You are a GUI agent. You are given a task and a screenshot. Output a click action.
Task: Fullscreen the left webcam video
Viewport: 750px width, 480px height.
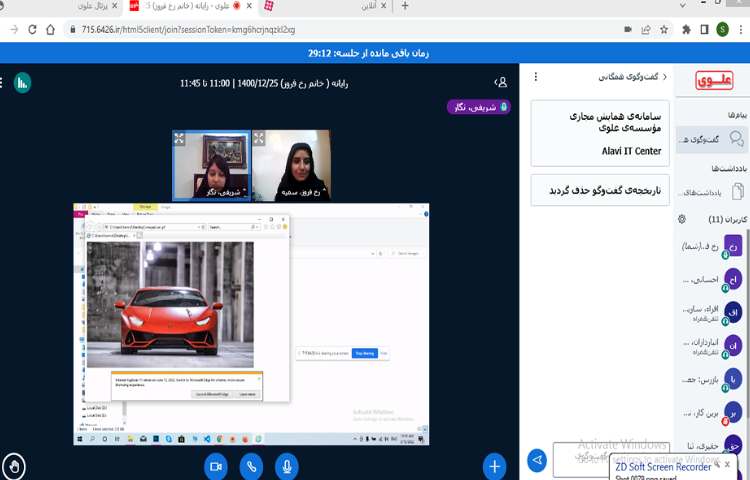click(179, 138)
